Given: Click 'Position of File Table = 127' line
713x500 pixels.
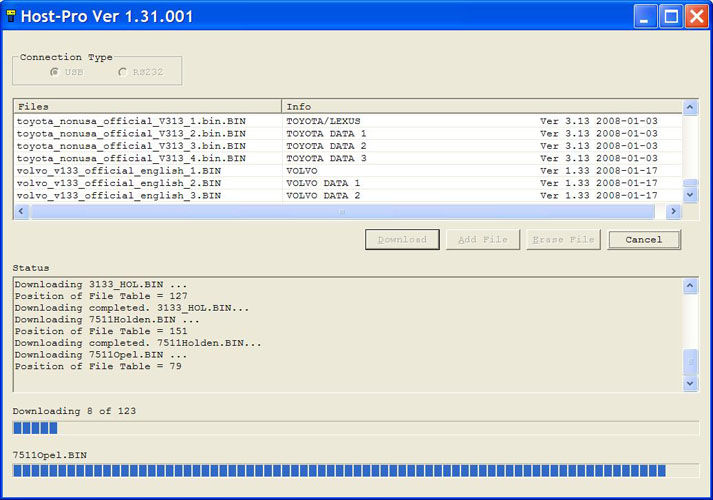Looking at the screenshot, I should point(101,296).
